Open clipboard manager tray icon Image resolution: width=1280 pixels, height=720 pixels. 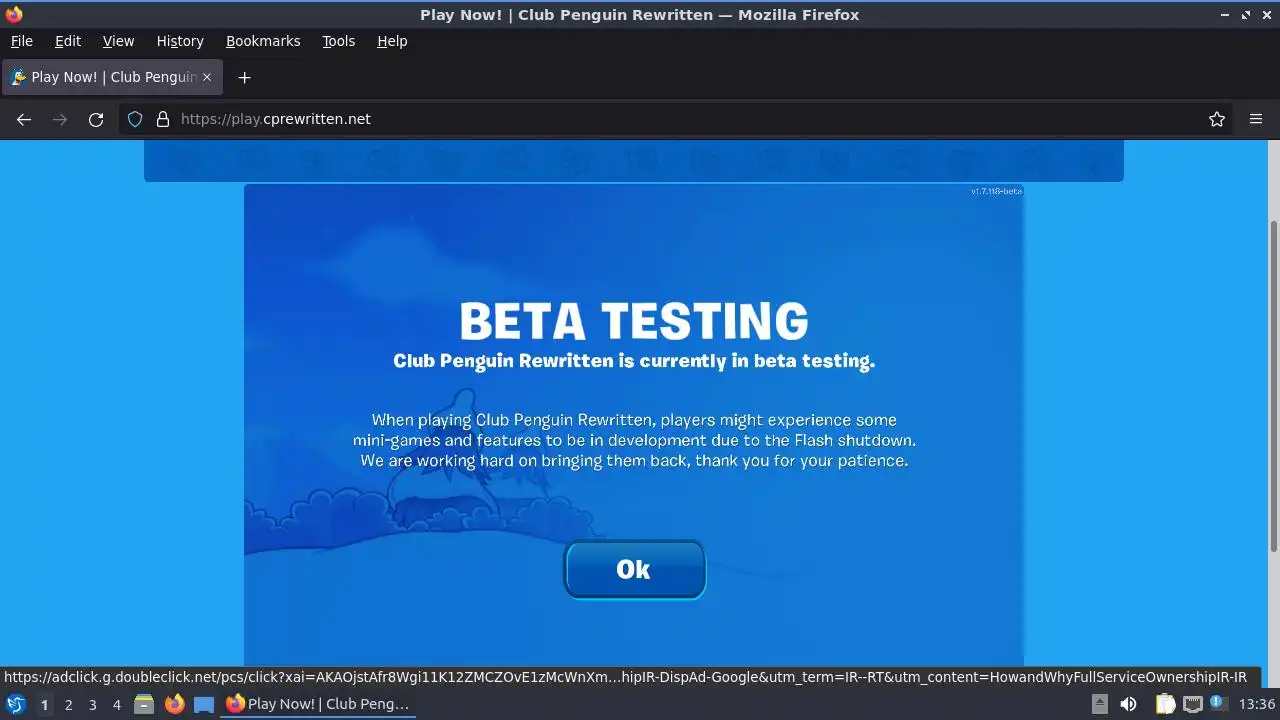pyautogui.click(x=1166, y=704)
